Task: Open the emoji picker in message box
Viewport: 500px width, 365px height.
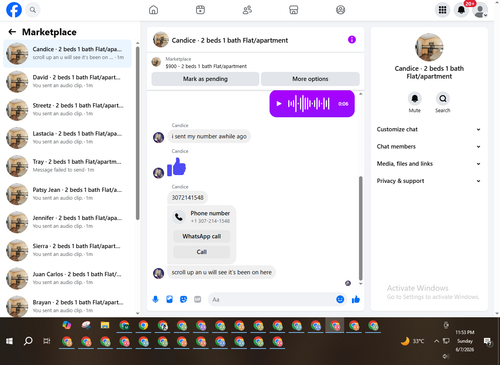Action: click(x=340, y=299)
